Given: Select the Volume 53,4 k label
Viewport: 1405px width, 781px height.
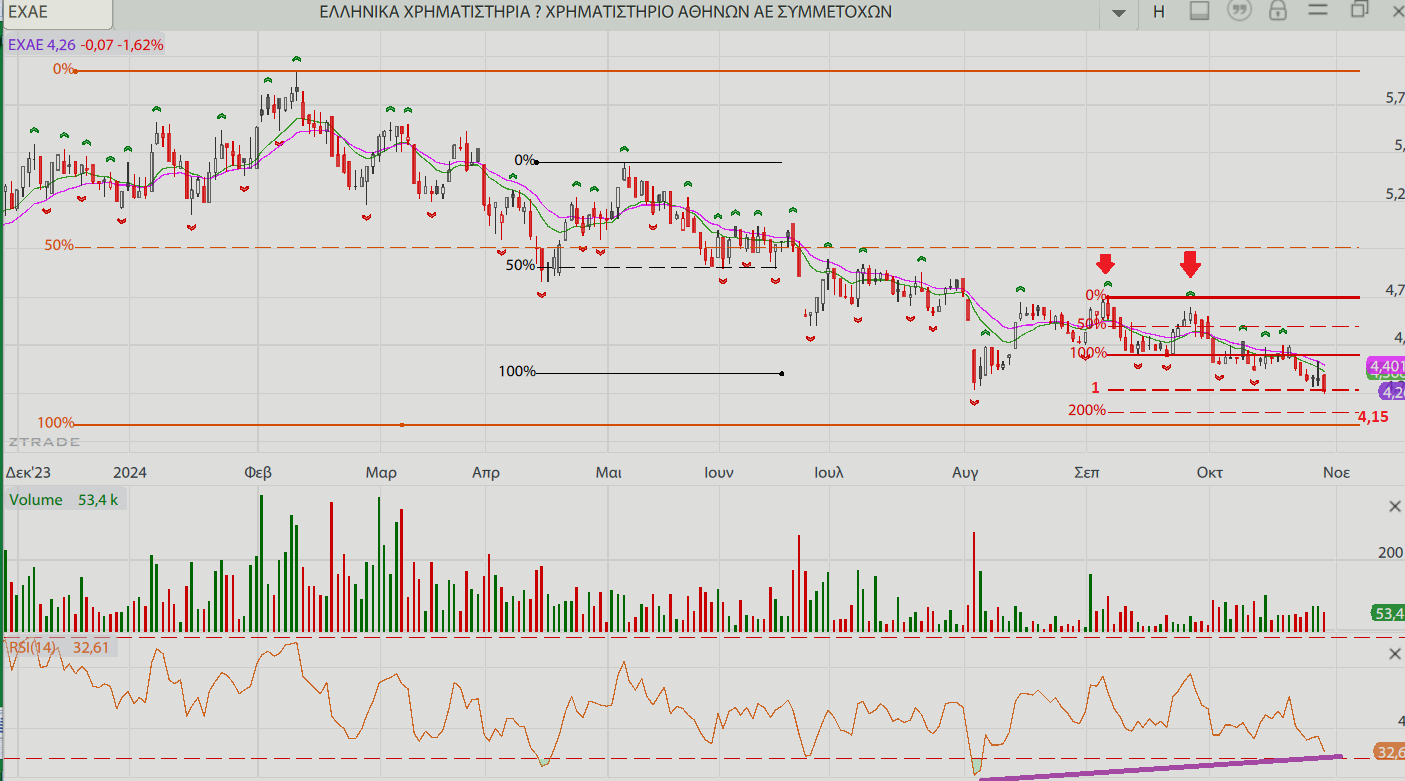Looking at the screenshot, I should 64,500.
